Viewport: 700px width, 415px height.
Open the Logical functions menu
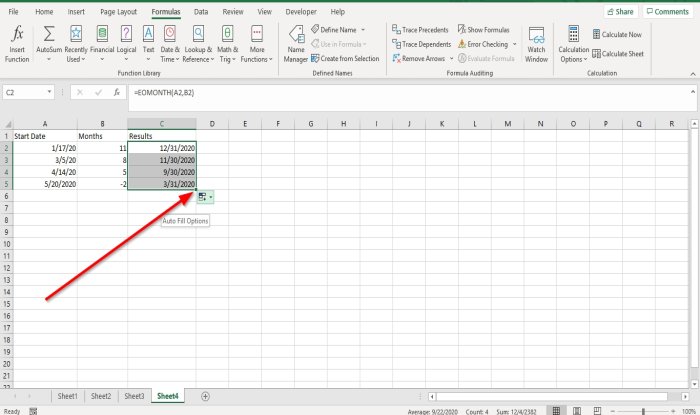(126, 44)
